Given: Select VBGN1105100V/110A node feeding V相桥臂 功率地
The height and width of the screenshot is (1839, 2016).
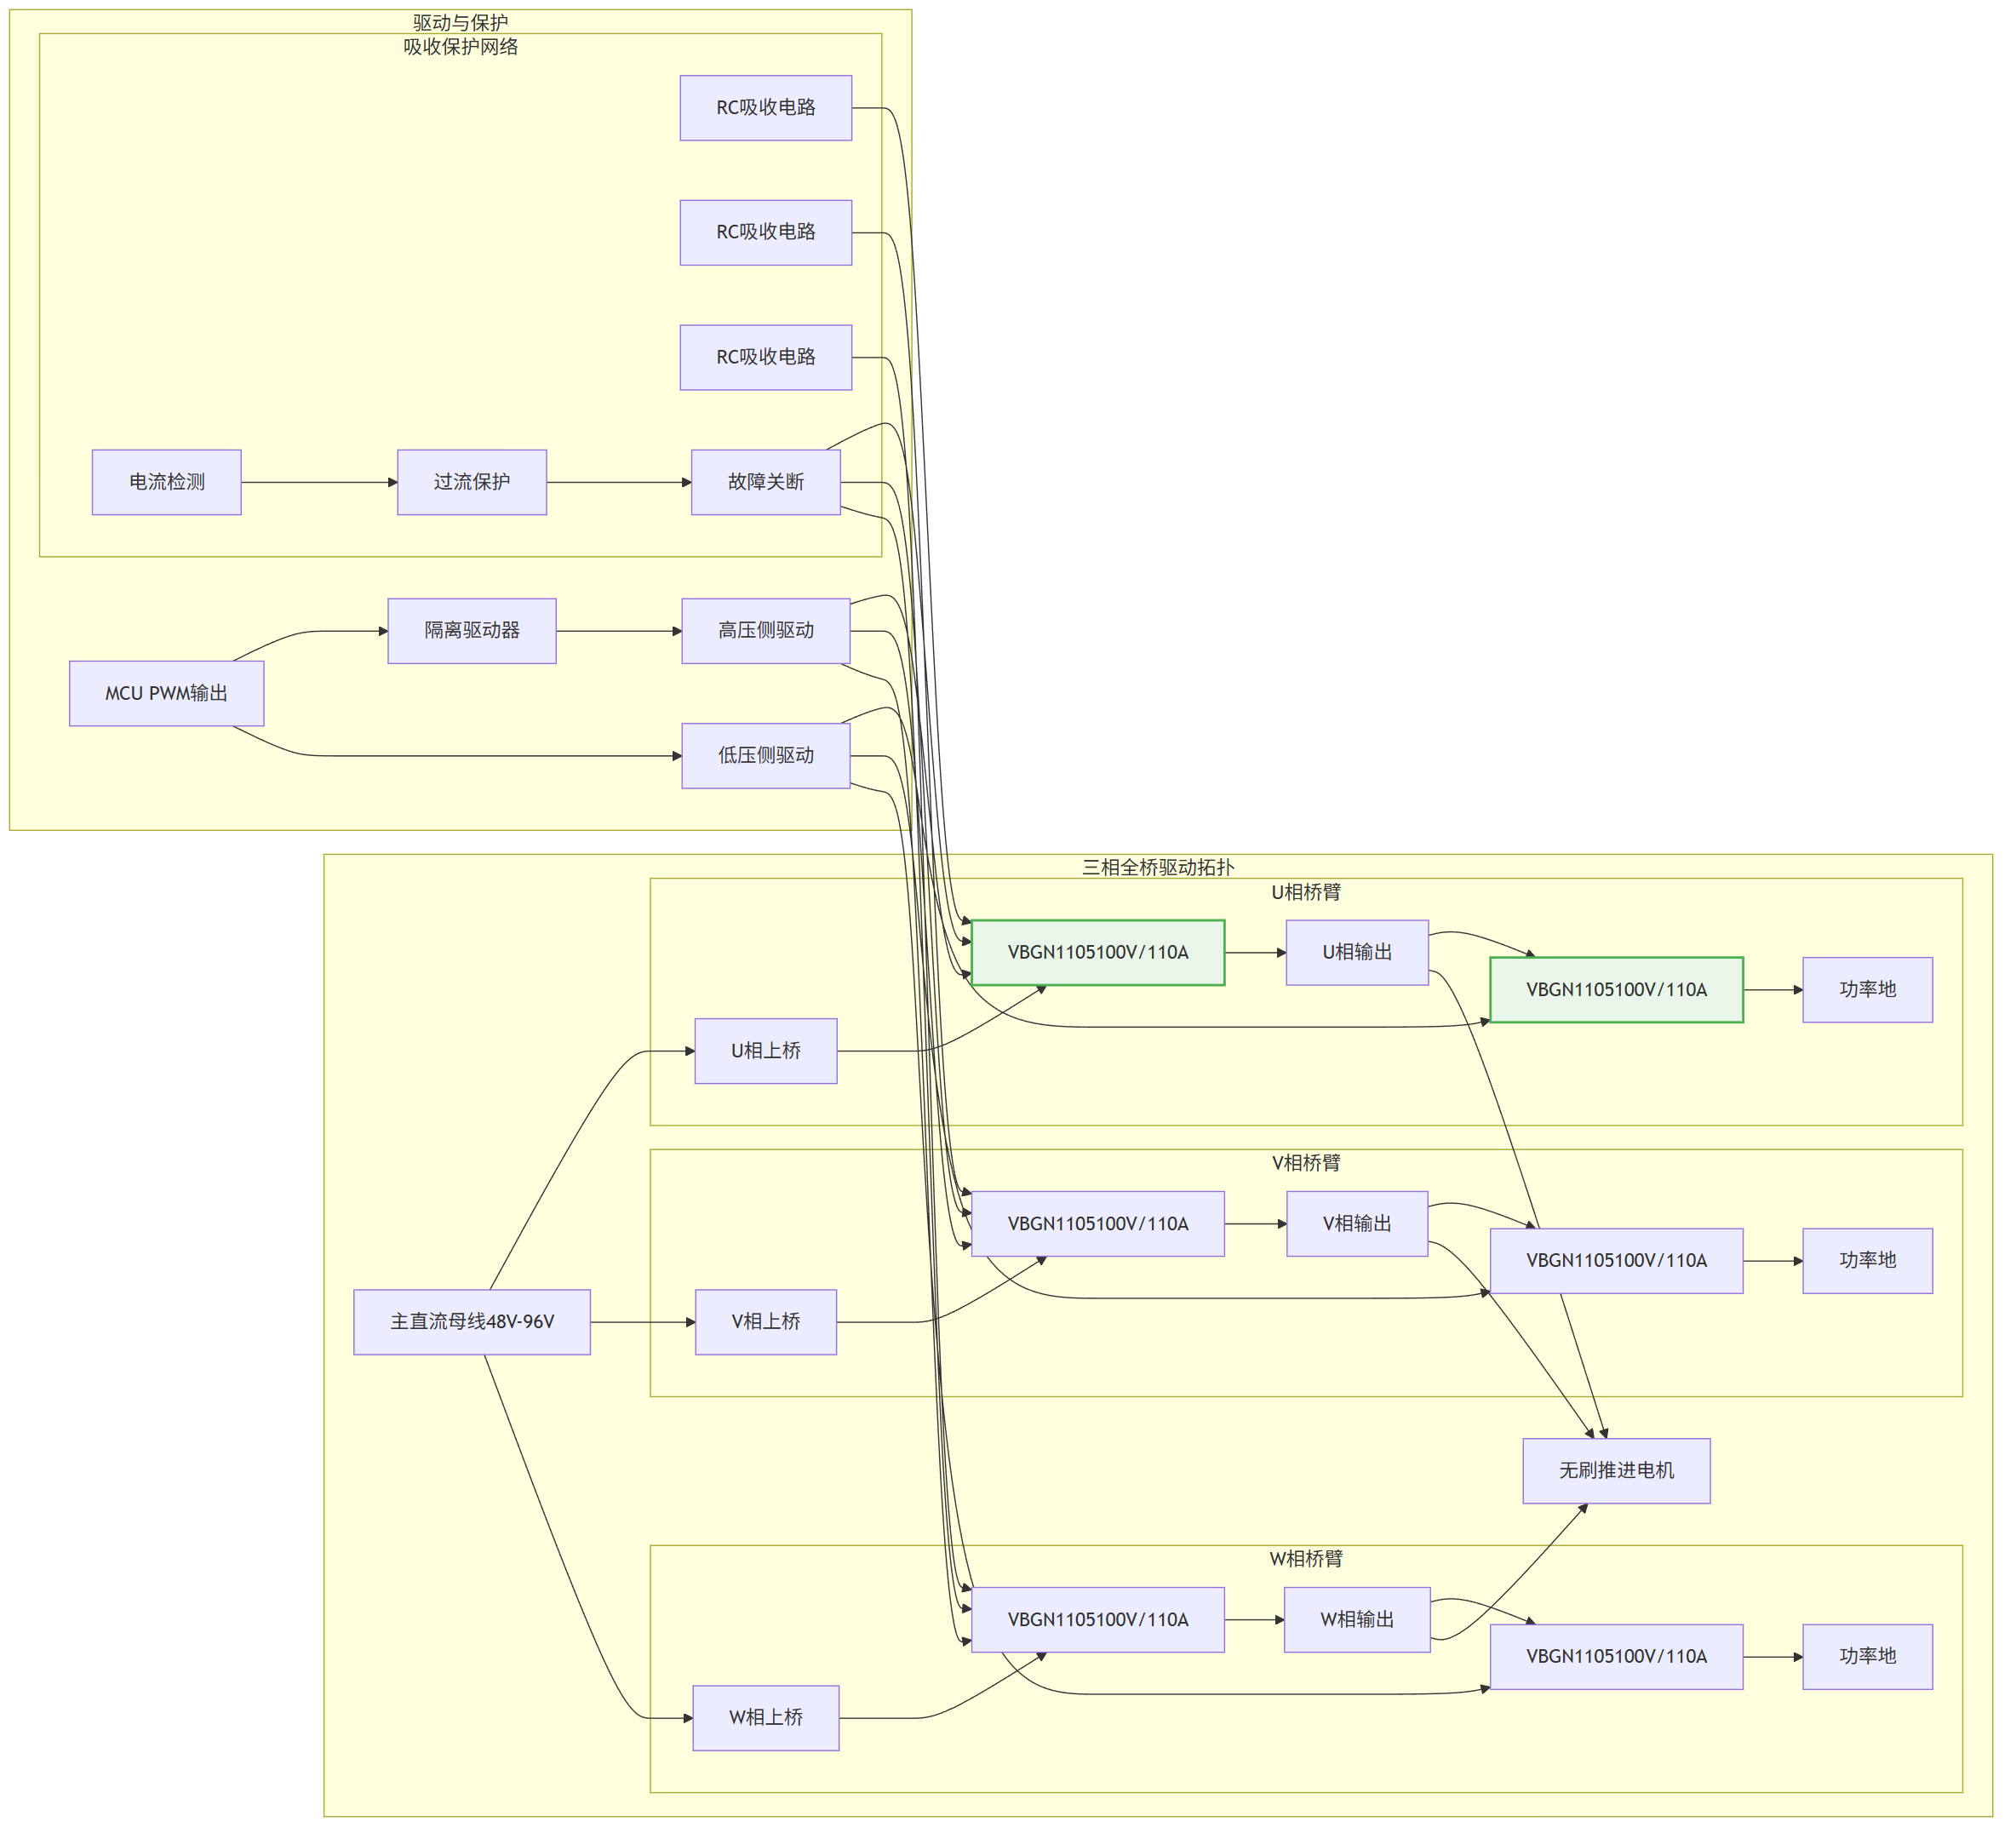Looking at the screenshot, I should coord(1617,1261).
